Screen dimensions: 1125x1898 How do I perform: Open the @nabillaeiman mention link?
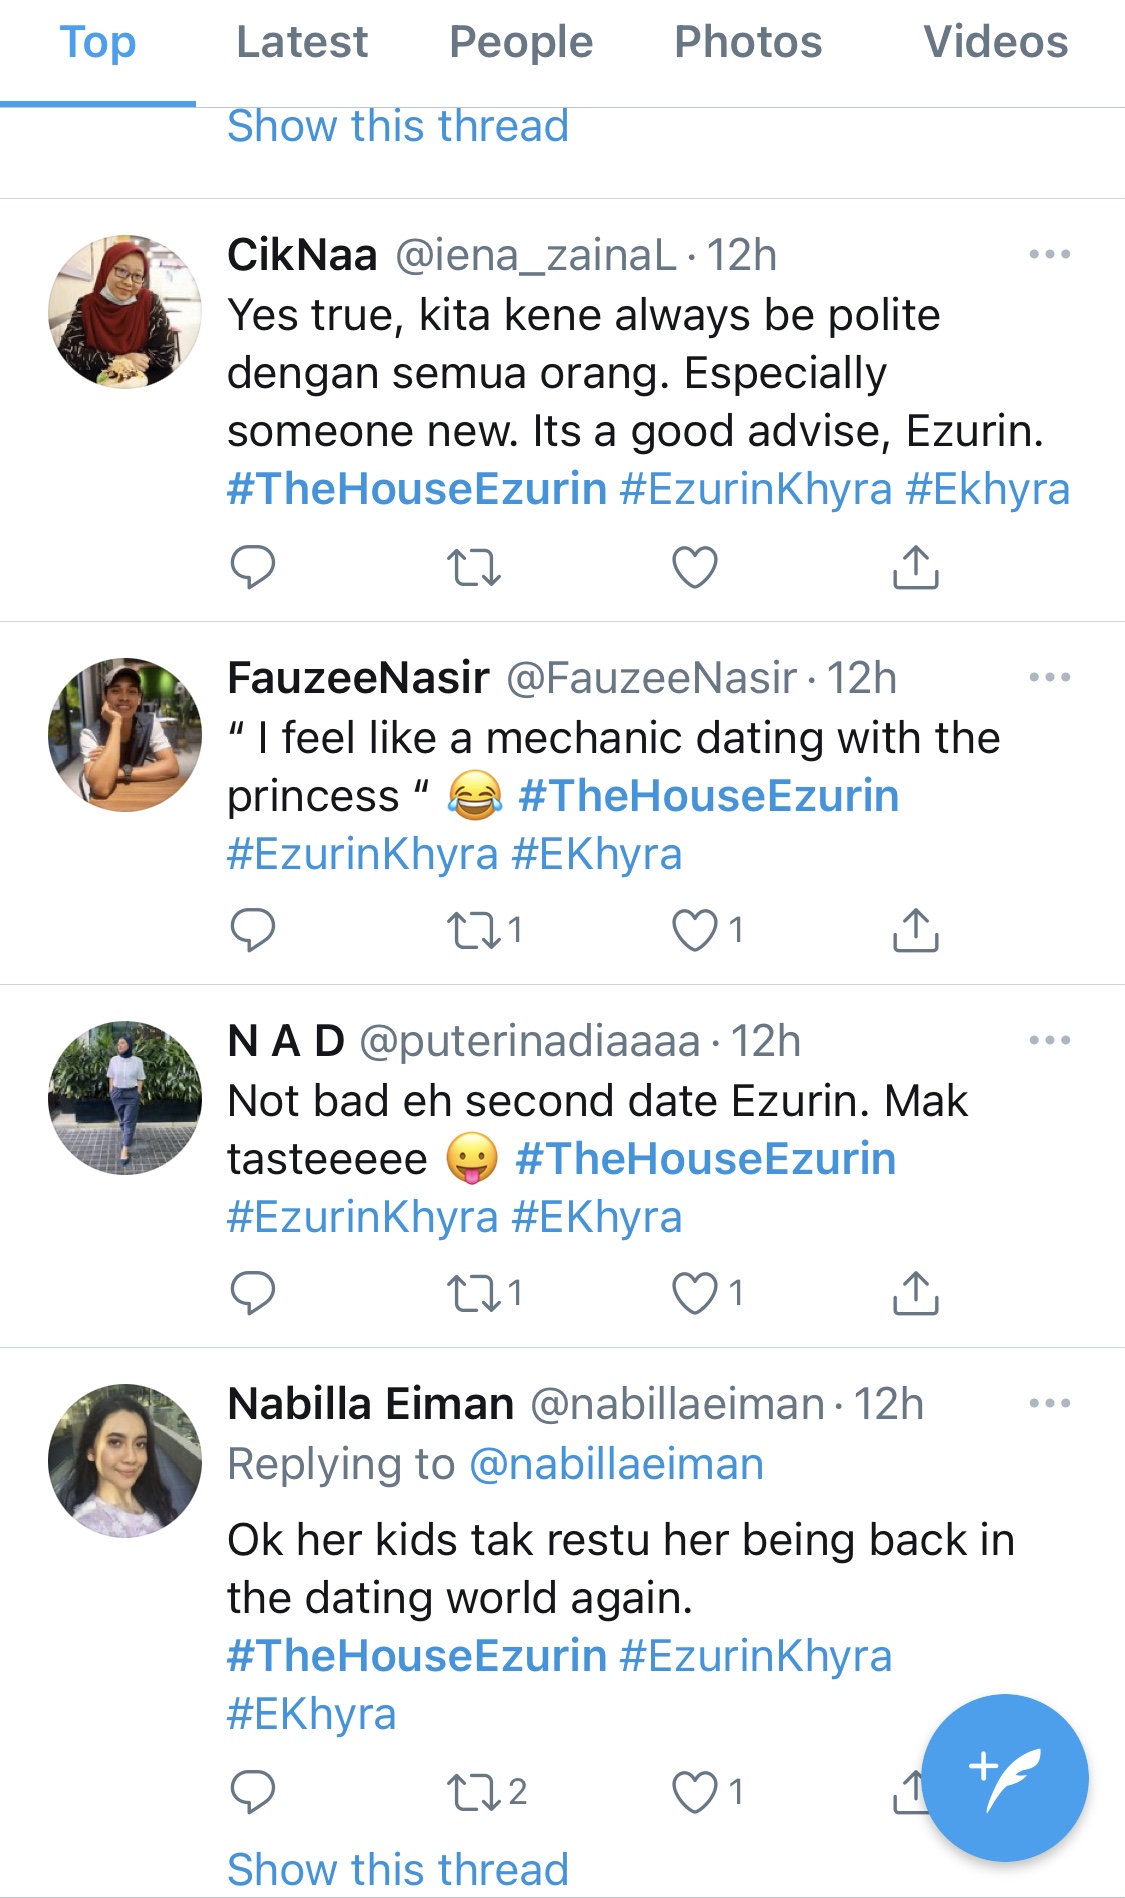(615, 1464)
